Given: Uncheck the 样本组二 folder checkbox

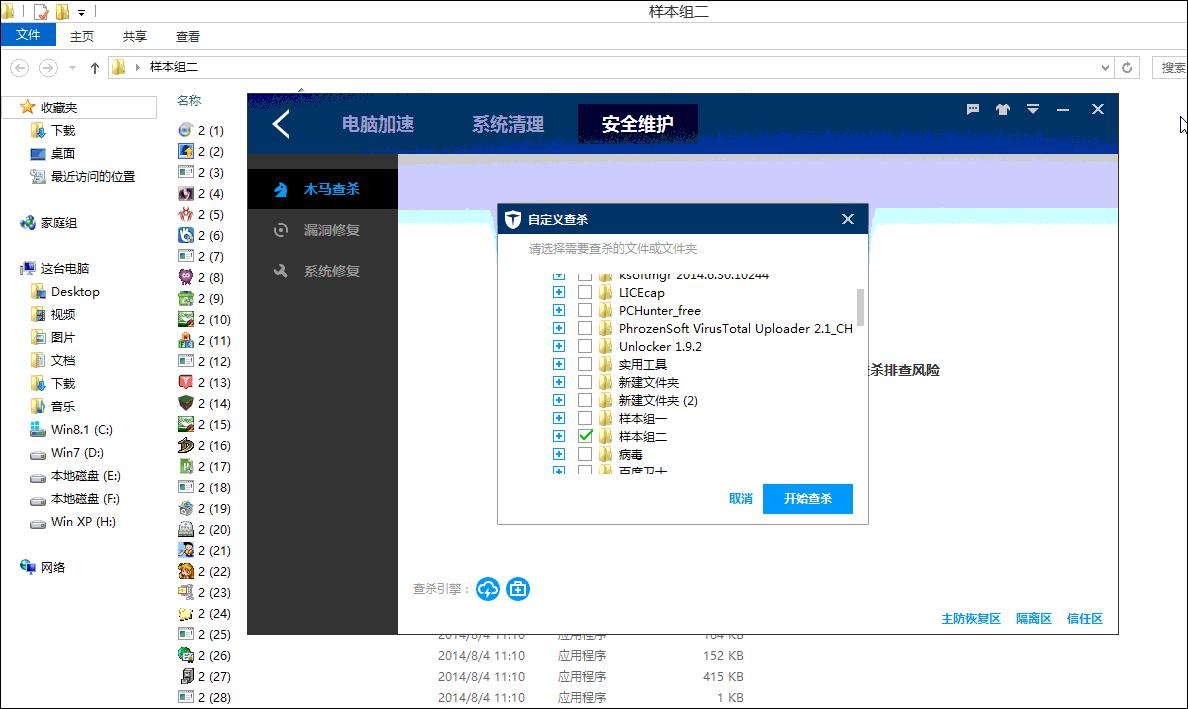Looking at the screenshot, I should pyautogui.click(x=585, y=436).
